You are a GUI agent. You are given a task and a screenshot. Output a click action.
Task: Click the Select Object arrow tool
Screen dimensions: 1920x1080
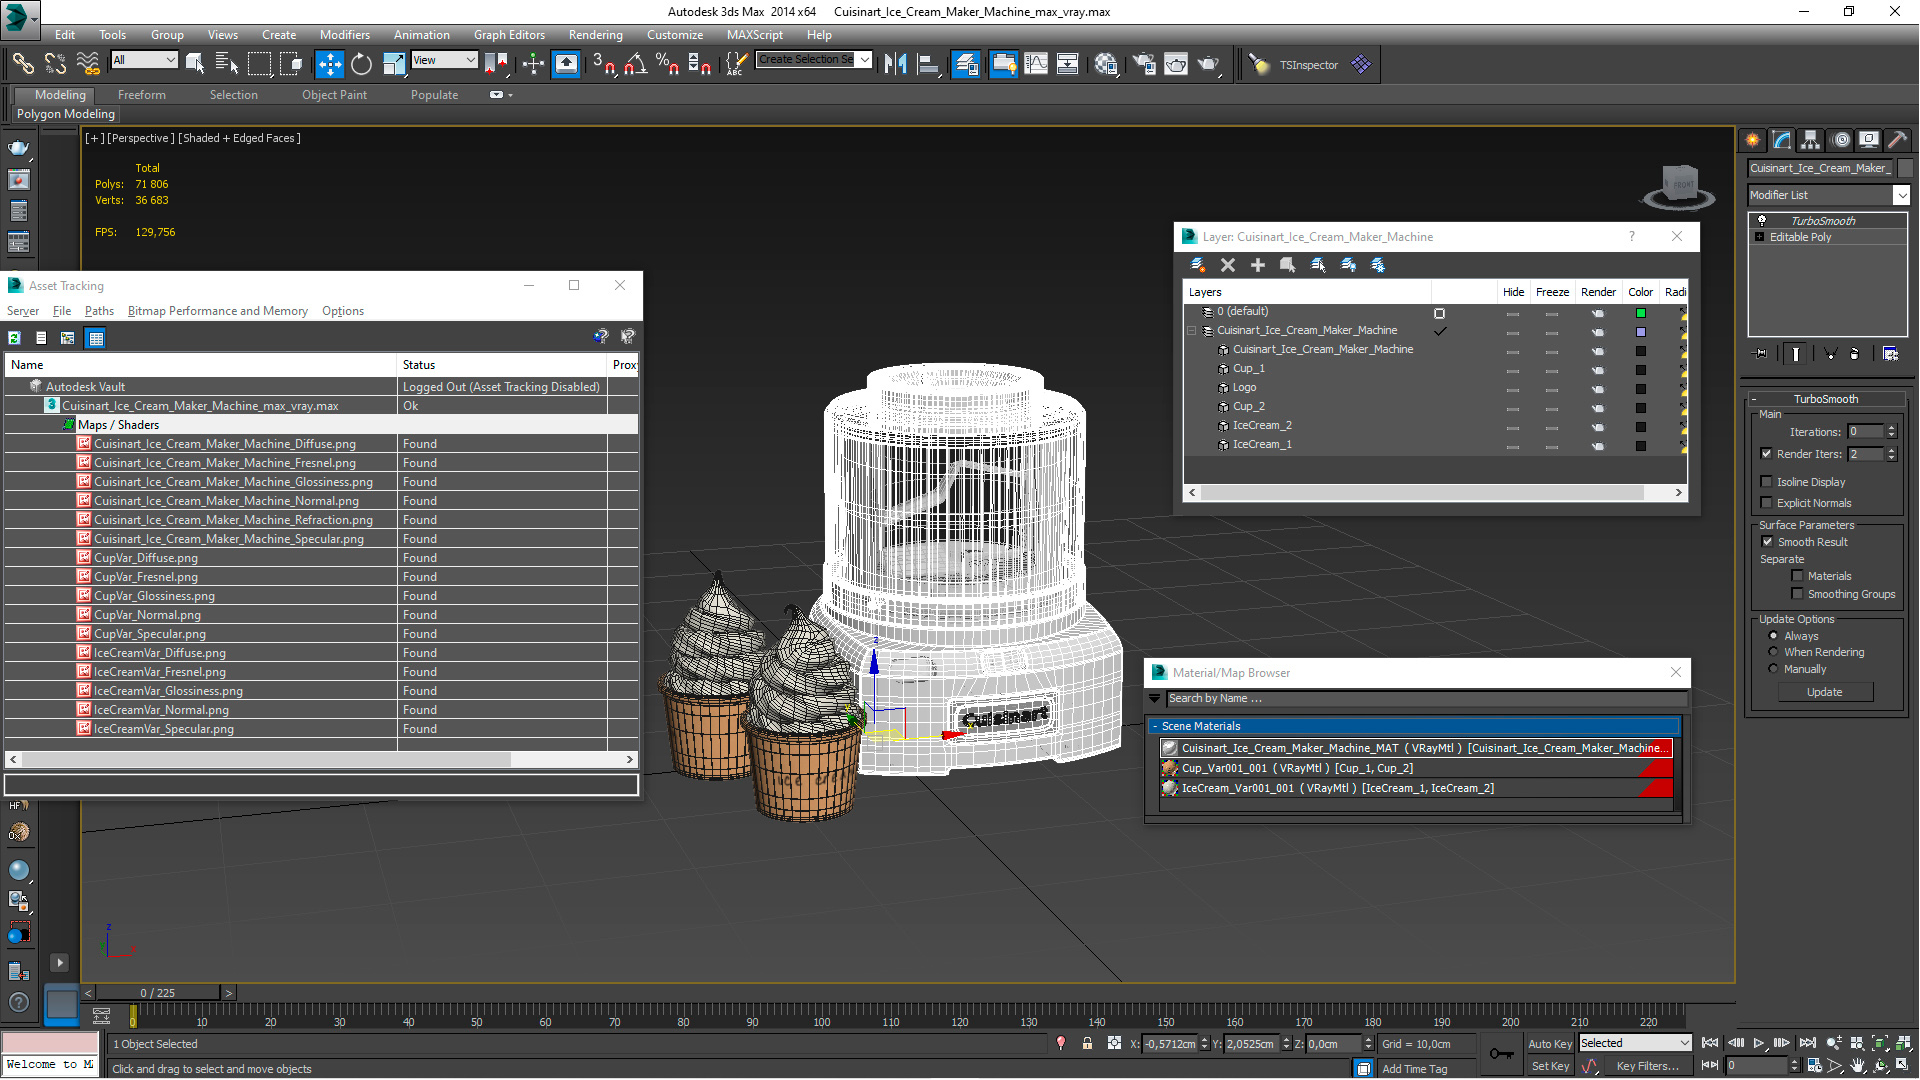click(x=195, y=65)
